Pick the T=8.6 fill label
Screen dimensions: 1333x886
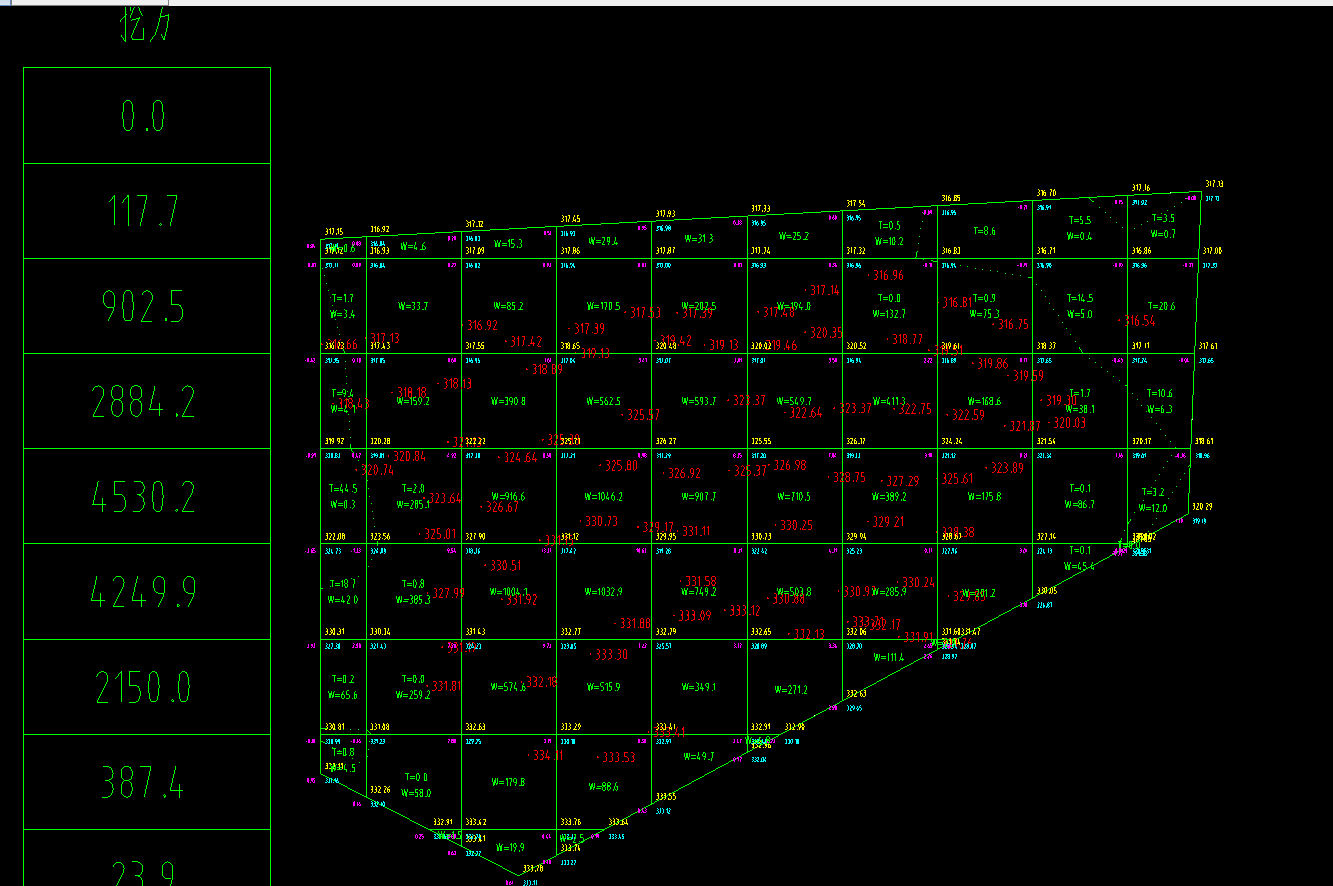tap(984, 231)
